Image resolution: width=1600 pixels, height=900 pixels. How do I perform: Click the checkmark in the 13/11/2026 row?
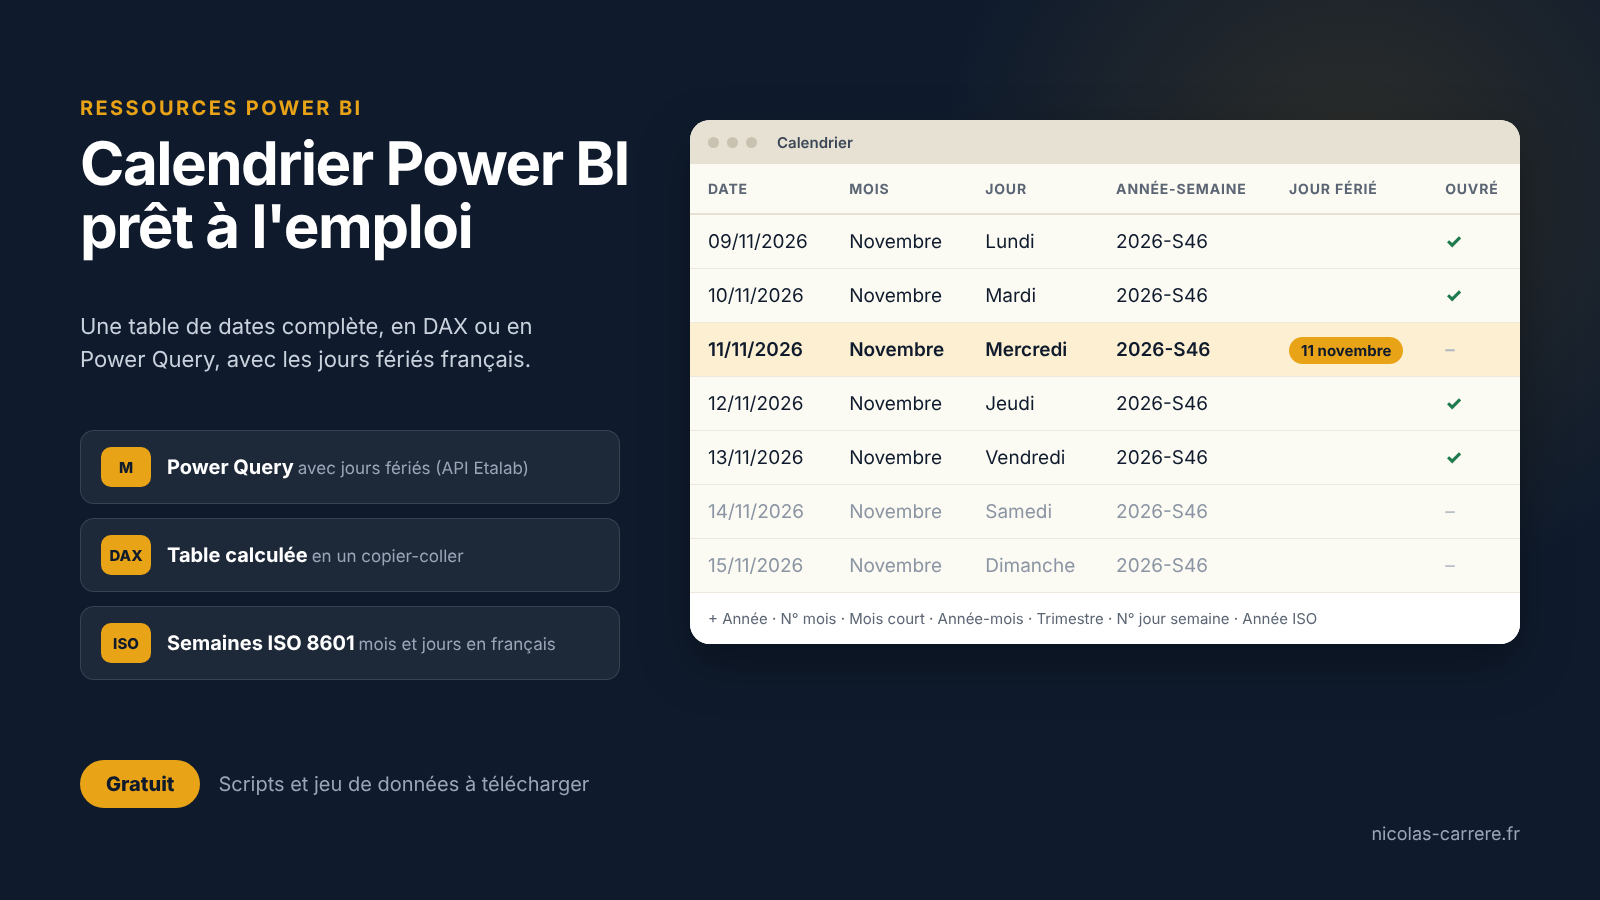[1454, 458]
